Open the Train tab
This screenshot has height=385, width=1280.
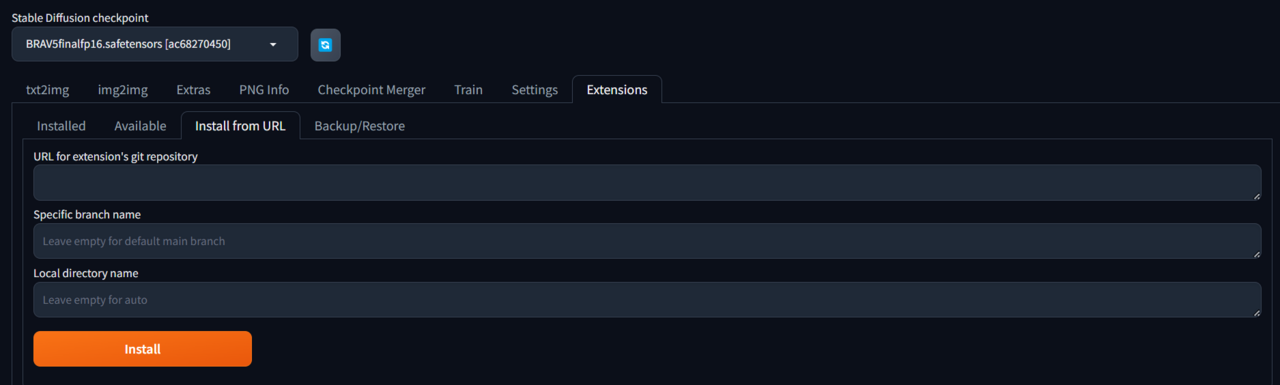pyautogui.click(x=468, y=90)
